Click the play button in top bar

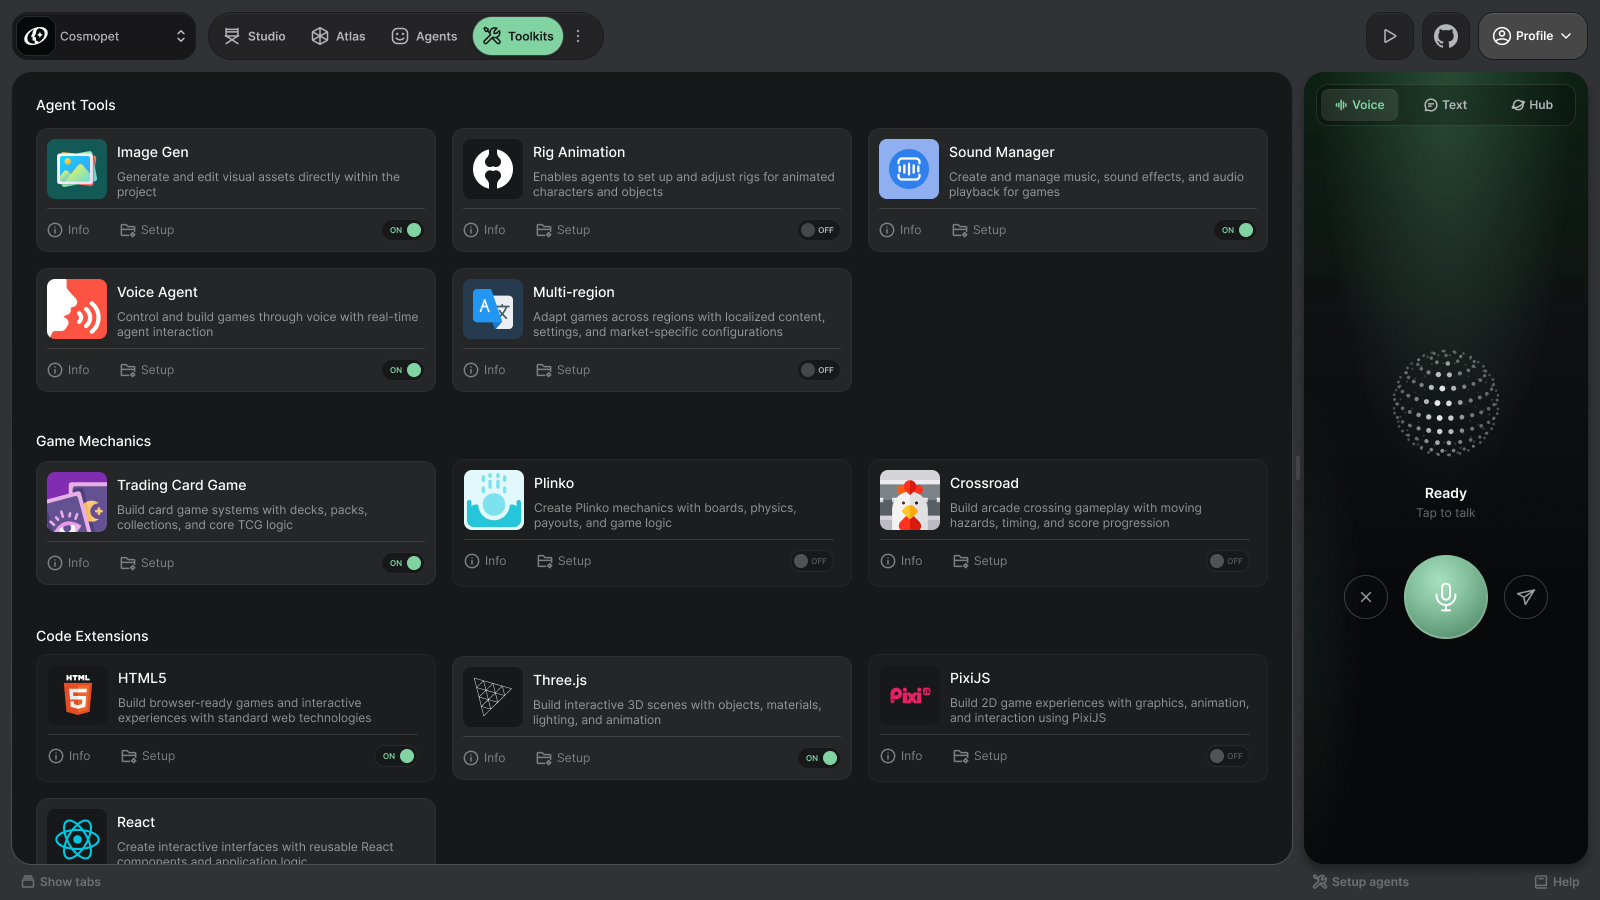(1390, 36)
